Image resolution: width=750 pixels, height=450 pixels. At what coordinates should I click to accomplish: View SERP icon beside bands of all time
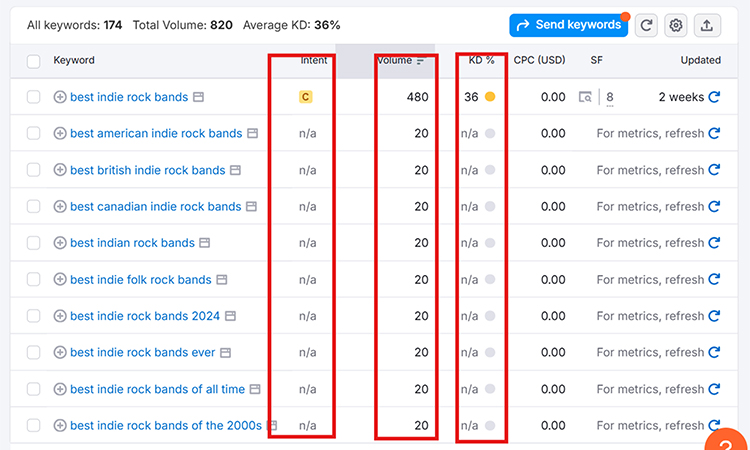255,389
